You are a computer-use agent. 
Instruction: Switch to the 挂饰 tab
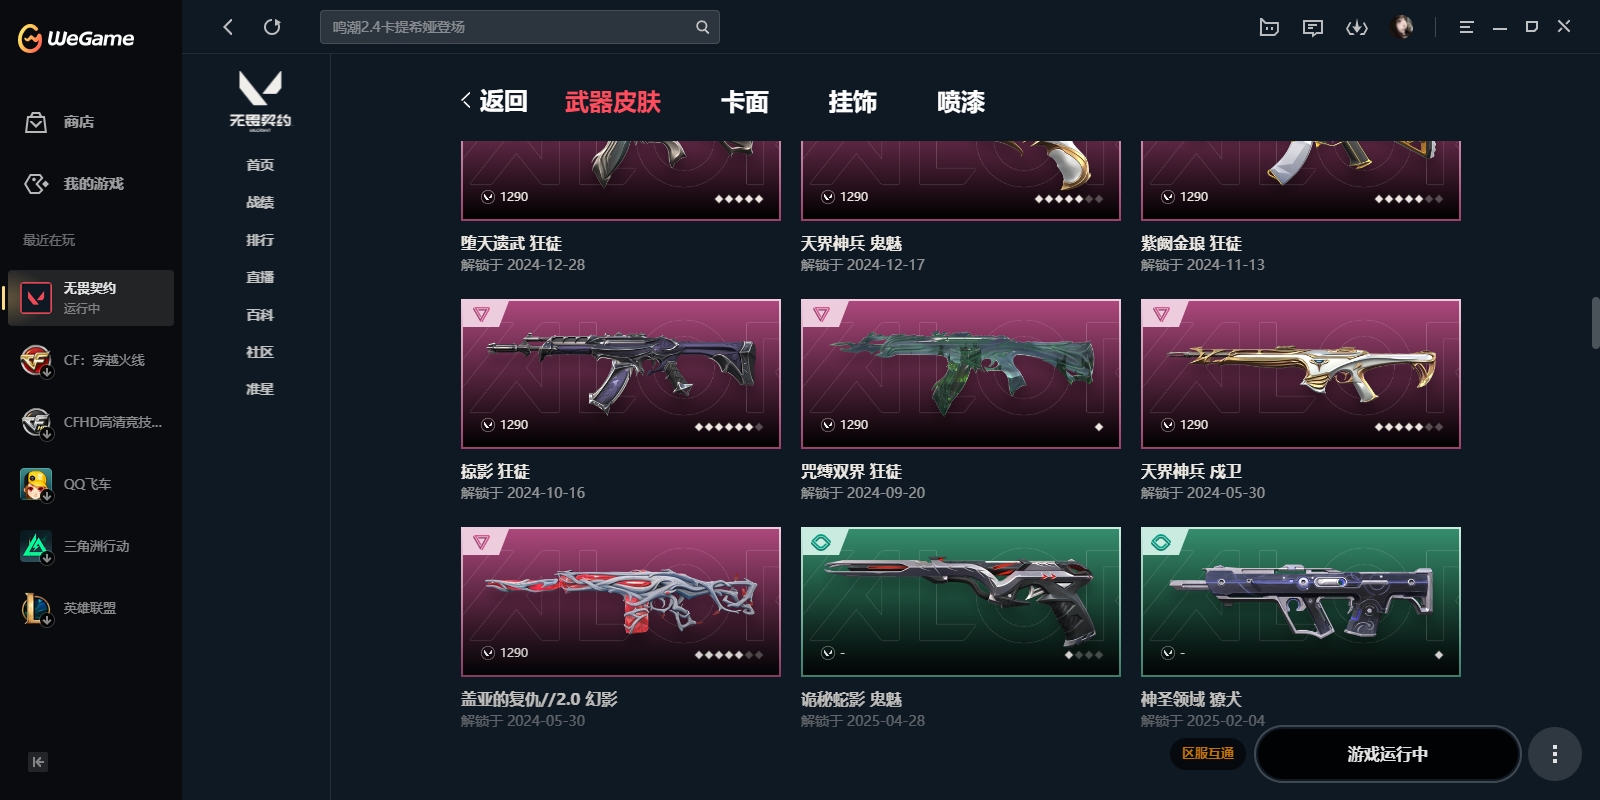(853, 101)
